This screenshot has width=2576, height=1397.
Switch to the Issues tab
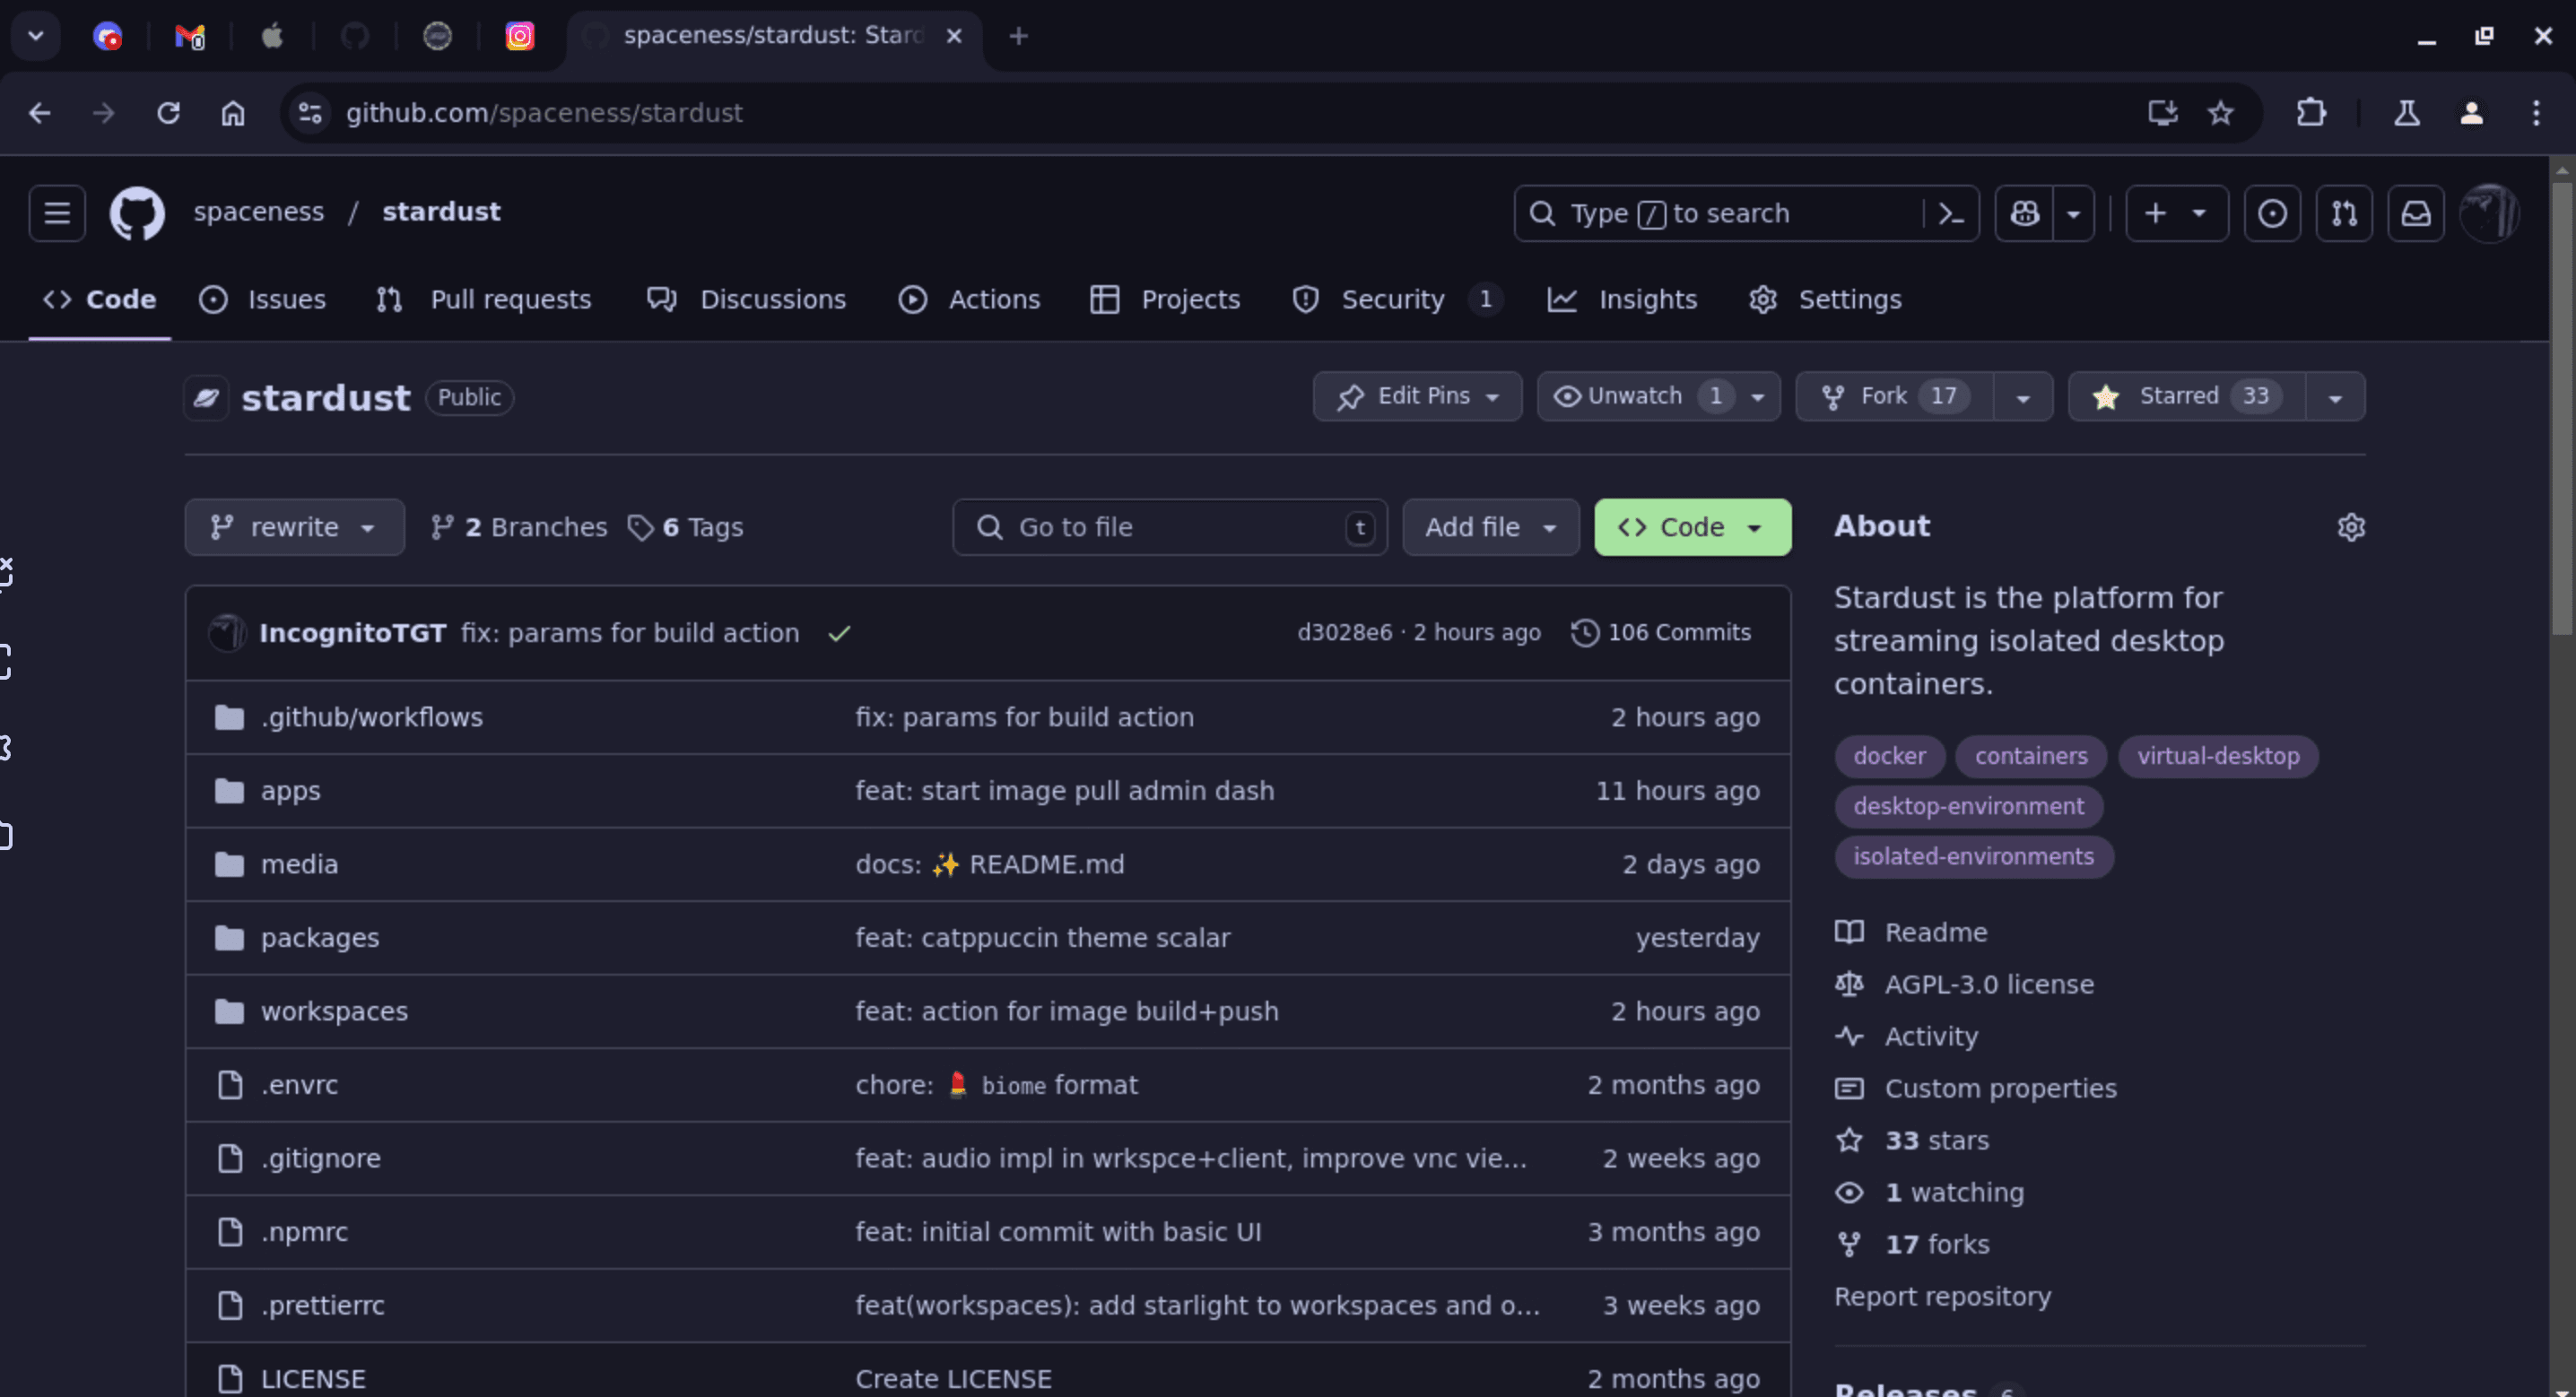click(263, 300)
